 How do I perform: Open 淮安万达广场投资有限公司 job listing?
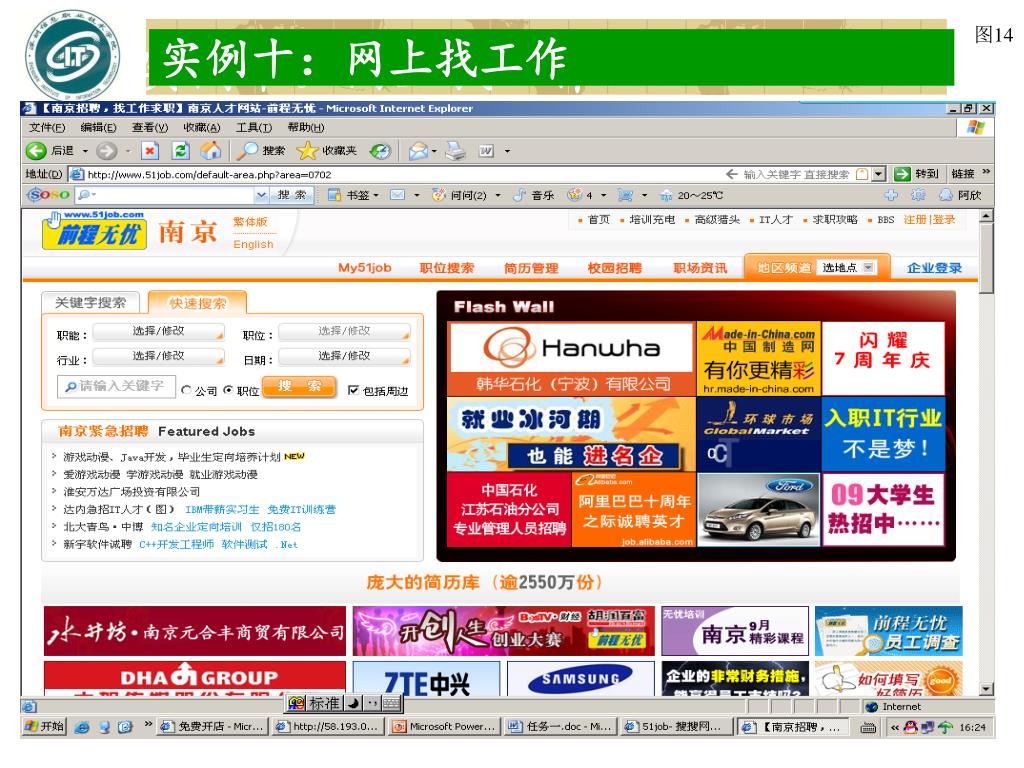(131, 492)
